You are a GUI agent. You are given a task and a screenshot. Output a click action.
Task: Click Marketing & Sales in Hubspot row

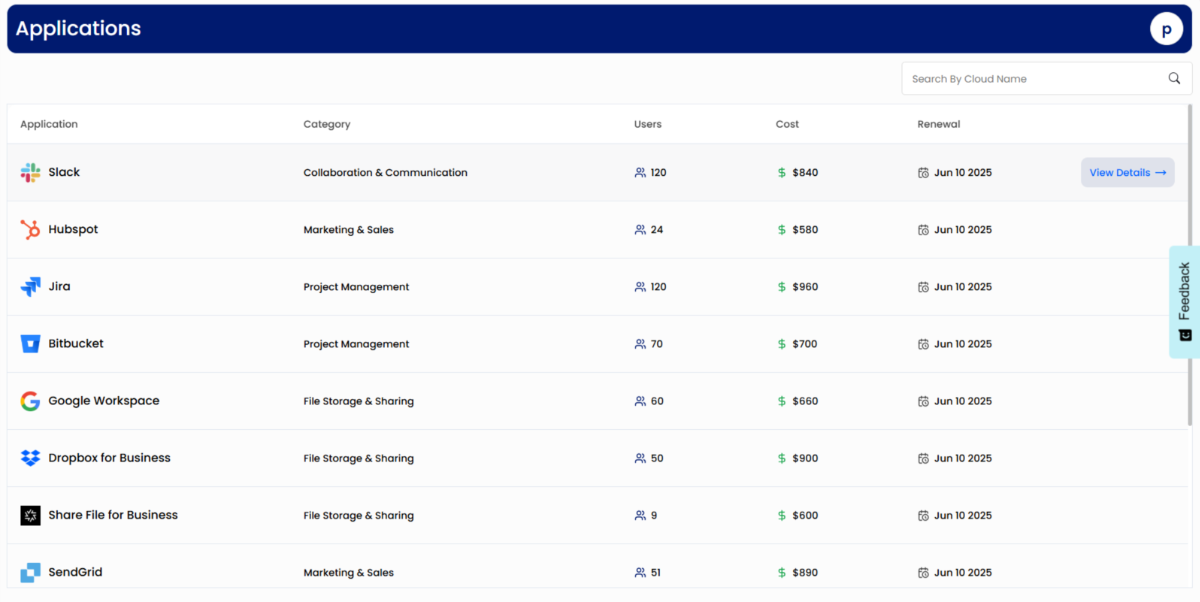point(349,230)
